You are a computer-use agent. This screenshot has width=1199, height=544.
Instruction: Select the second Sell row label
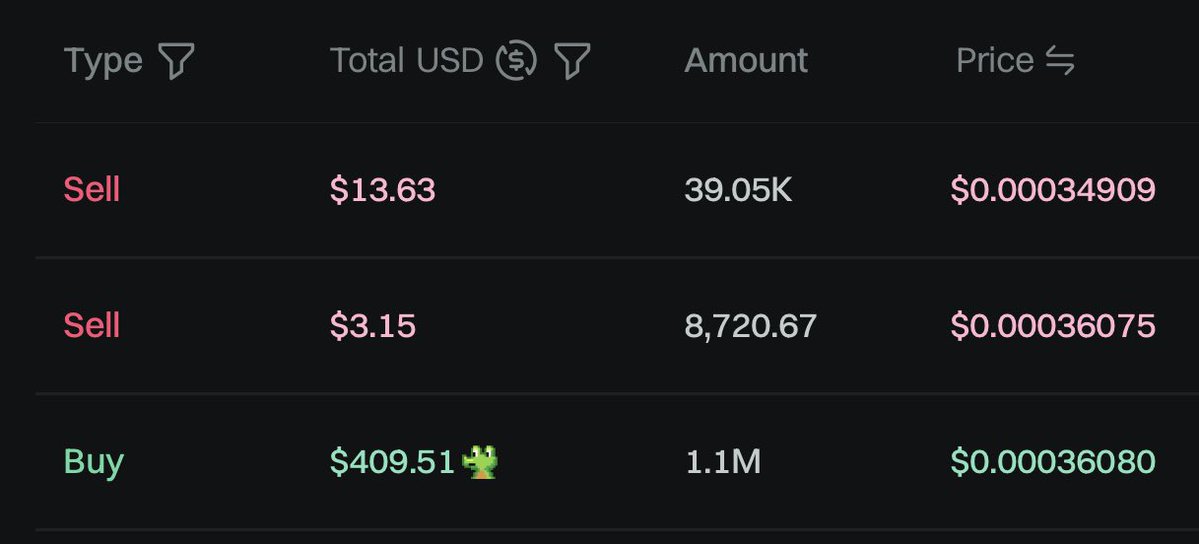tap(92, 325)
